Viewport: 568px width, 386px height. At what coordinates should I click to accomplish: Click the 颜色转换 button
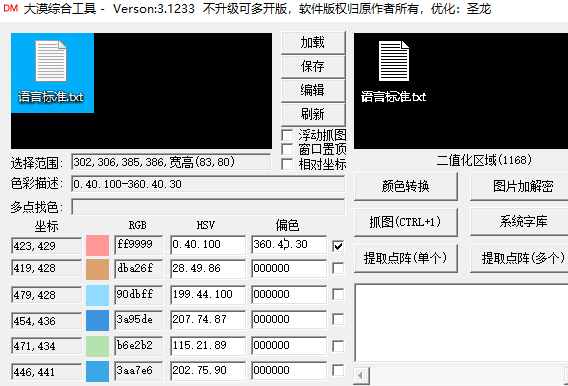406,186
